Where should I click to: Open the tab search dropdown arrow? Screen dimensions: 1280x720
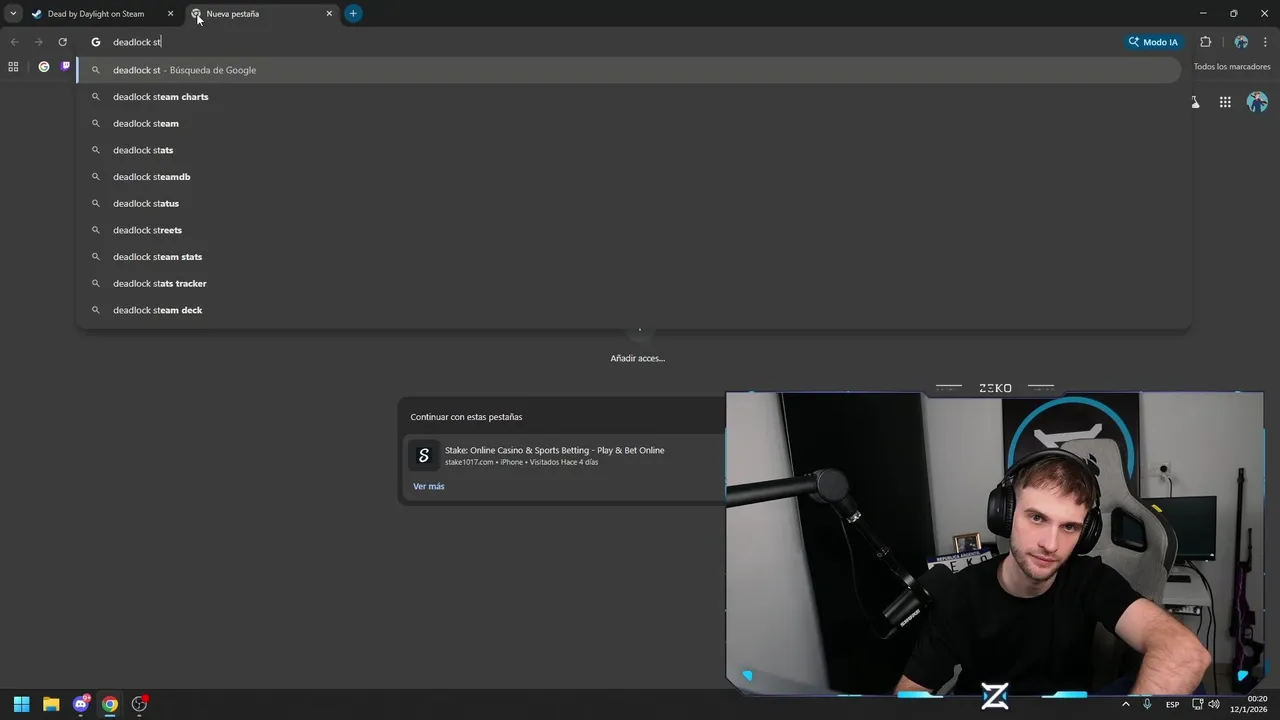(13, 14)
